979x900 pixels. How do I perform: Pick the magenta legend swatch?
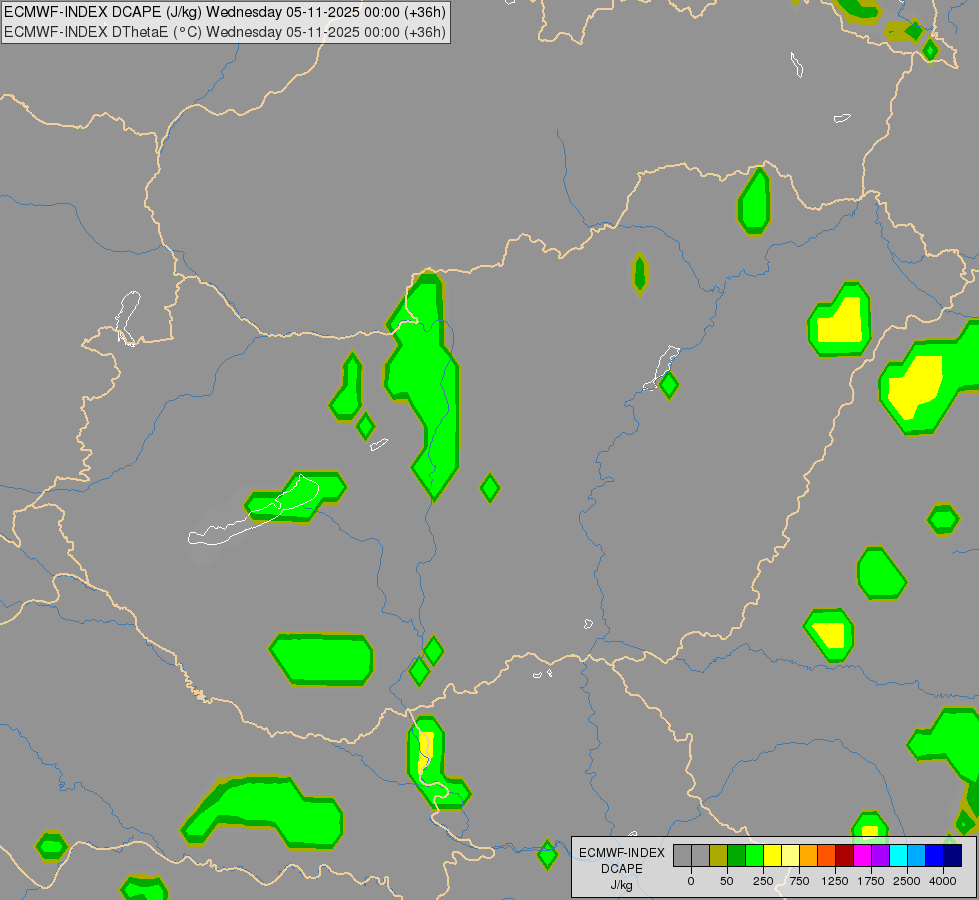[x=863, y=855]
